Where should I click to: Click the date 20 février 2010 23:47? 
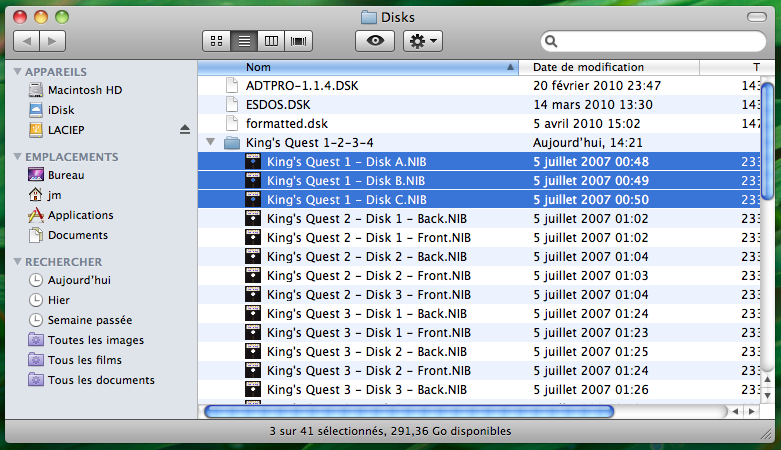click(x=597, y=86)
